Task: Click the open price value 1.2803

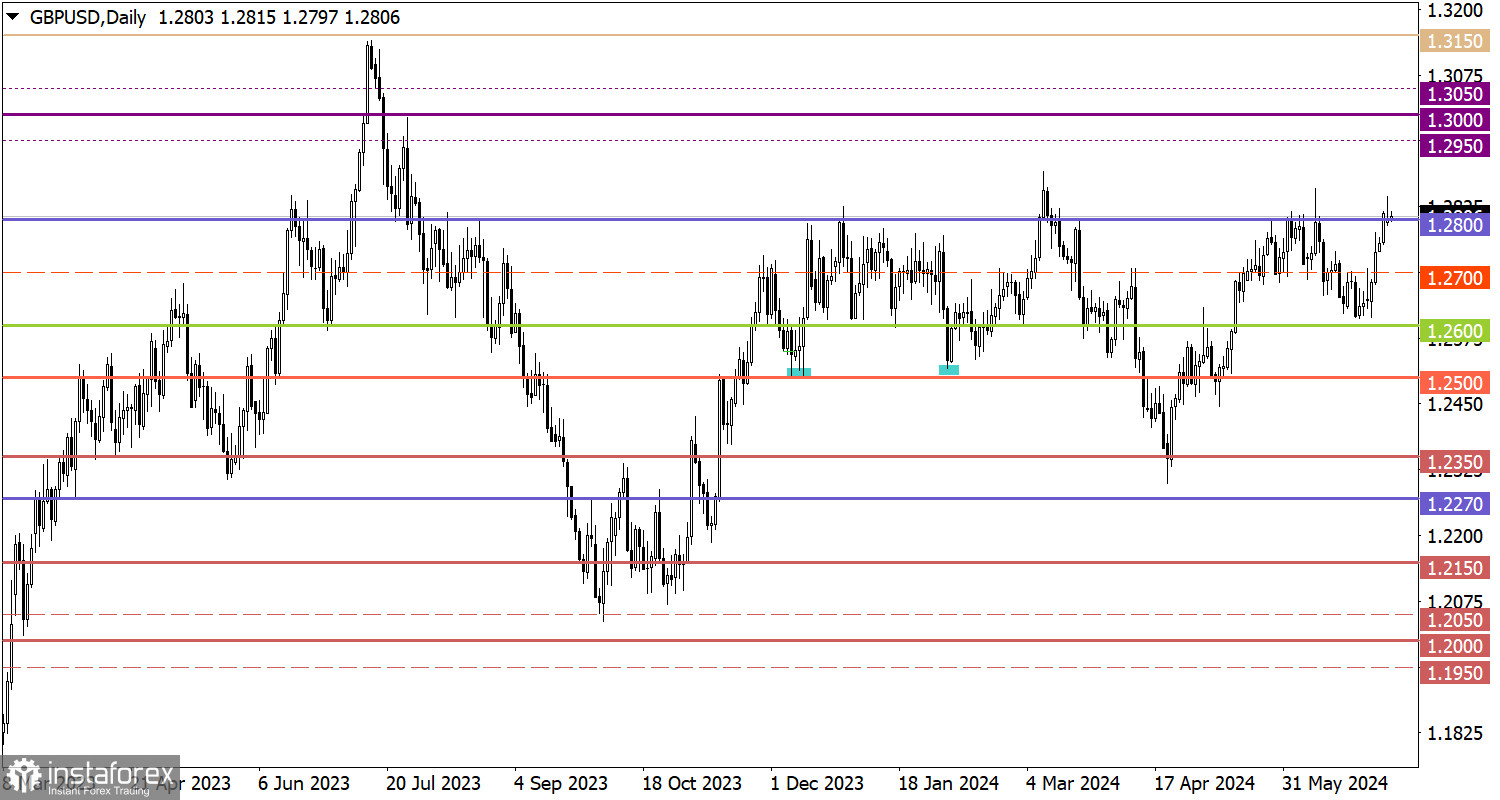Action: [x=184, y=18]
